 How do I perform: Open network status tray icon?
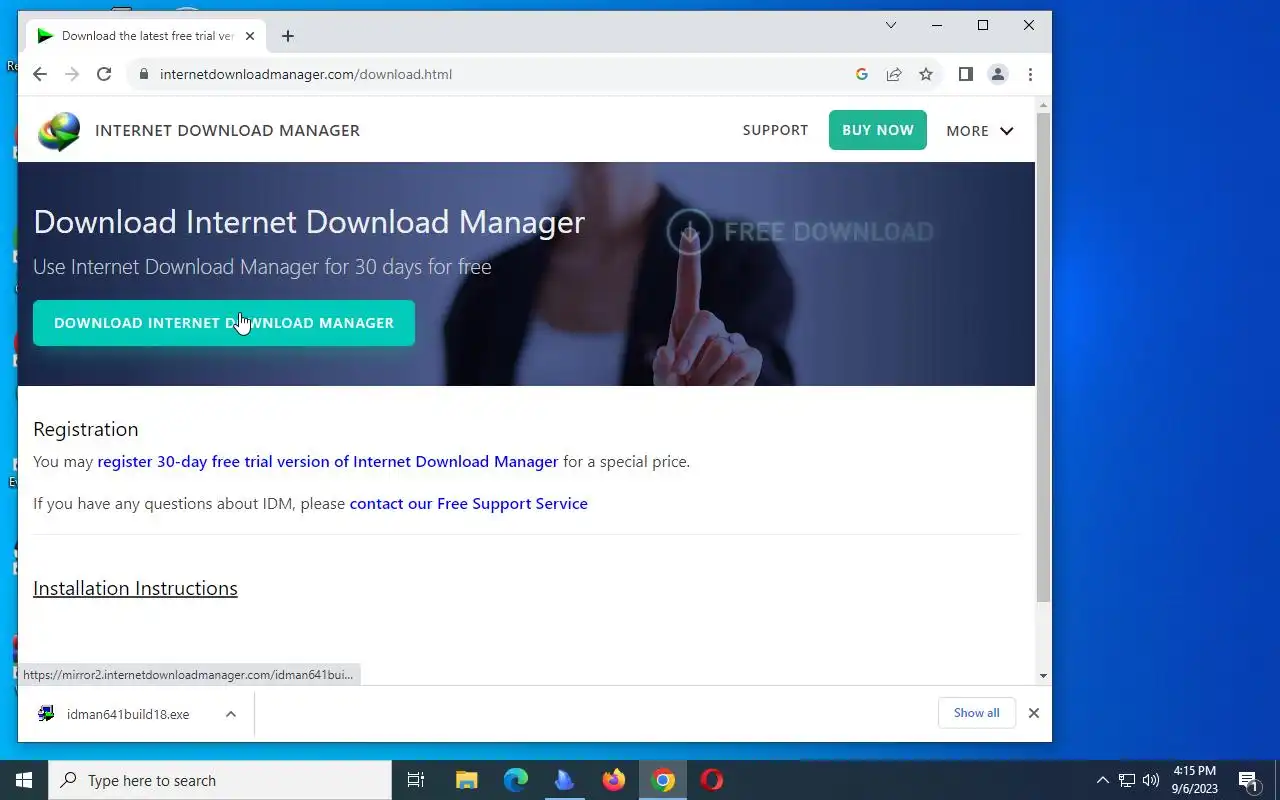[x=1127, y=780]
